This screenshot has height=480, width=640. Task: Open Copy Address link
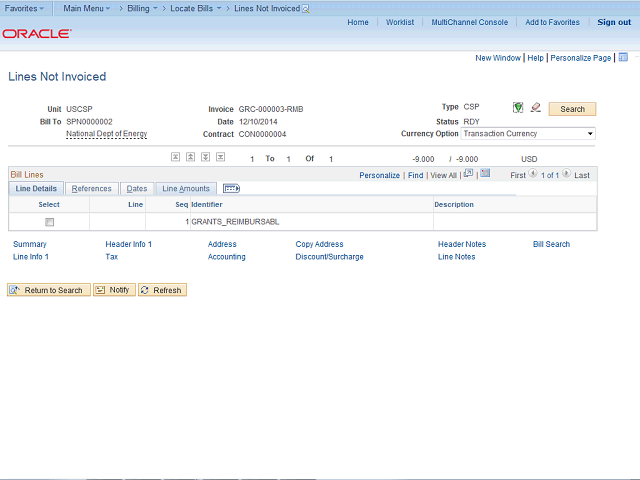click(320, 244)
